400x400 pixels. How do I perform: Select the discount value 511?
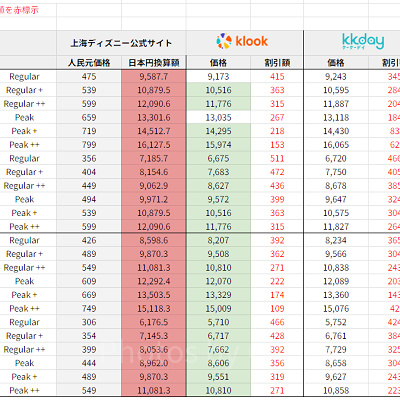[277, 159]
